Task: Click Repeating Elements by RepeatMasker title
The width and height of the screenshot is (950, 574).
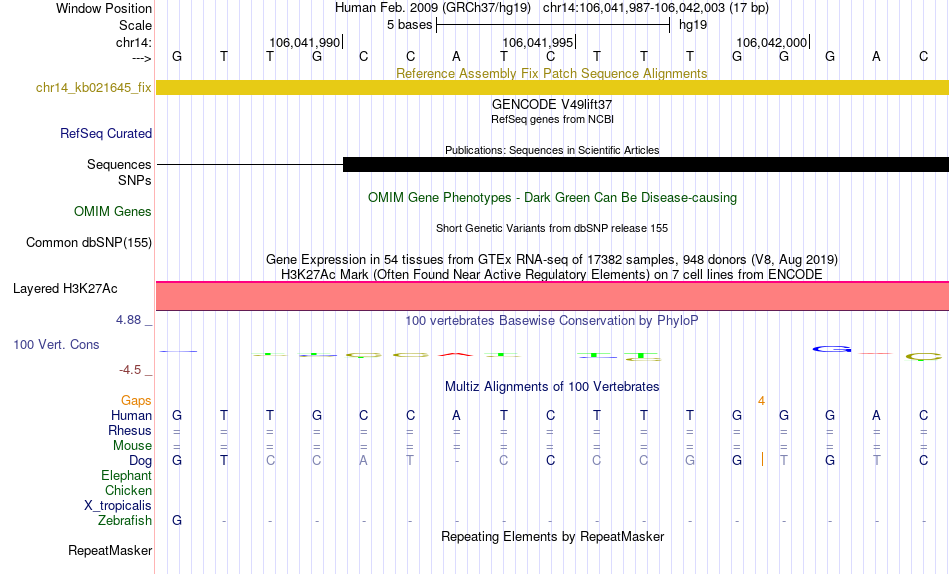Action: [x=552, y=536]
